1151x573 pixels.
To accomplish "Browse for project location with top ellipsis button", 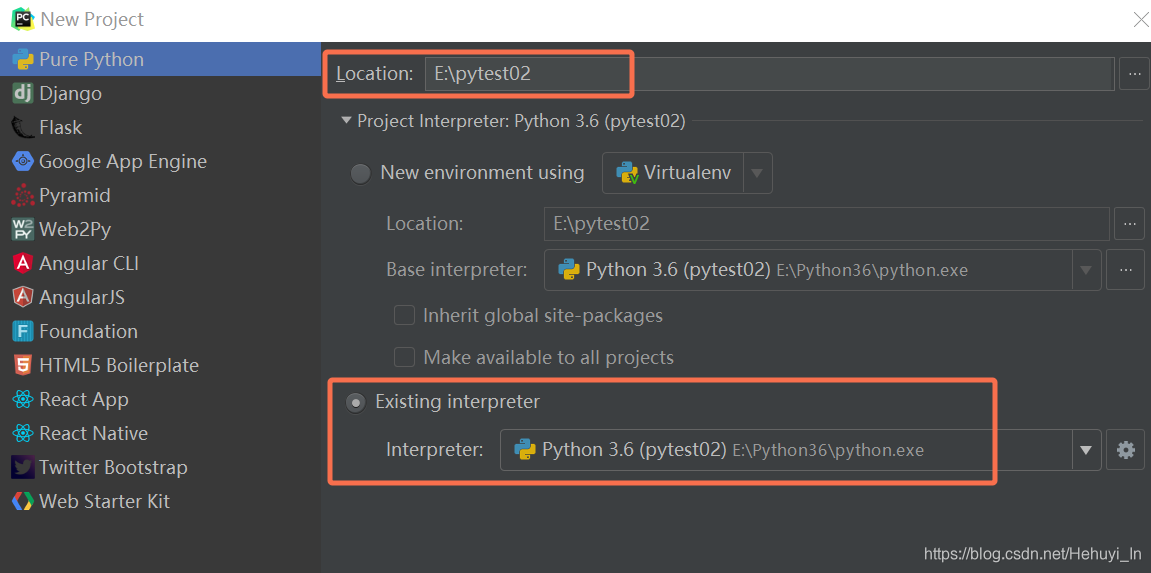I will pos(1134,73).
